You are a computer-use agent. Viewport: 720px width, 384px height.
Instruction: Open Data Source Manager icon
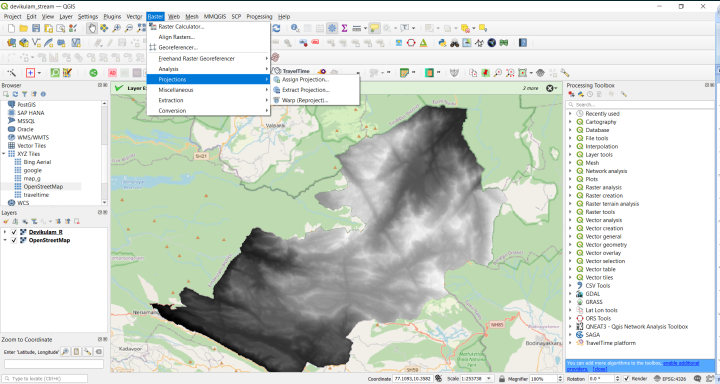11,43
